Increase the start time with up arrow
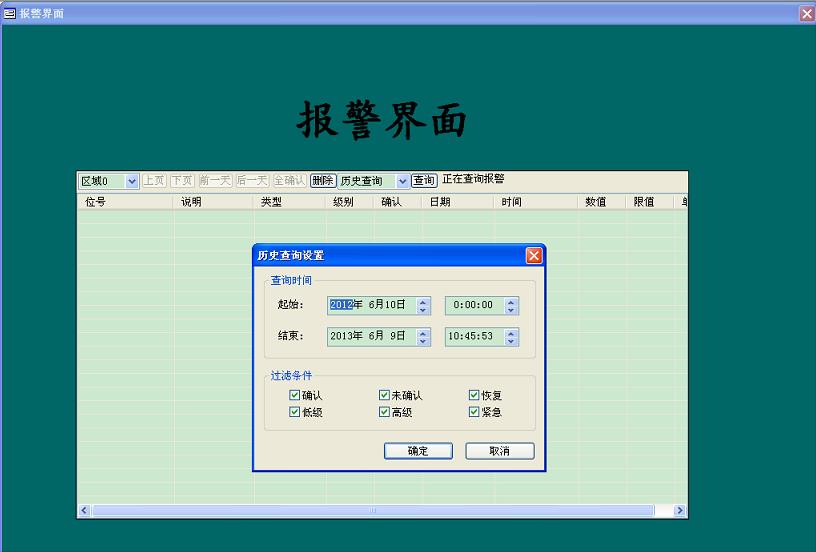816x552 pixels. tap(511, 301)
